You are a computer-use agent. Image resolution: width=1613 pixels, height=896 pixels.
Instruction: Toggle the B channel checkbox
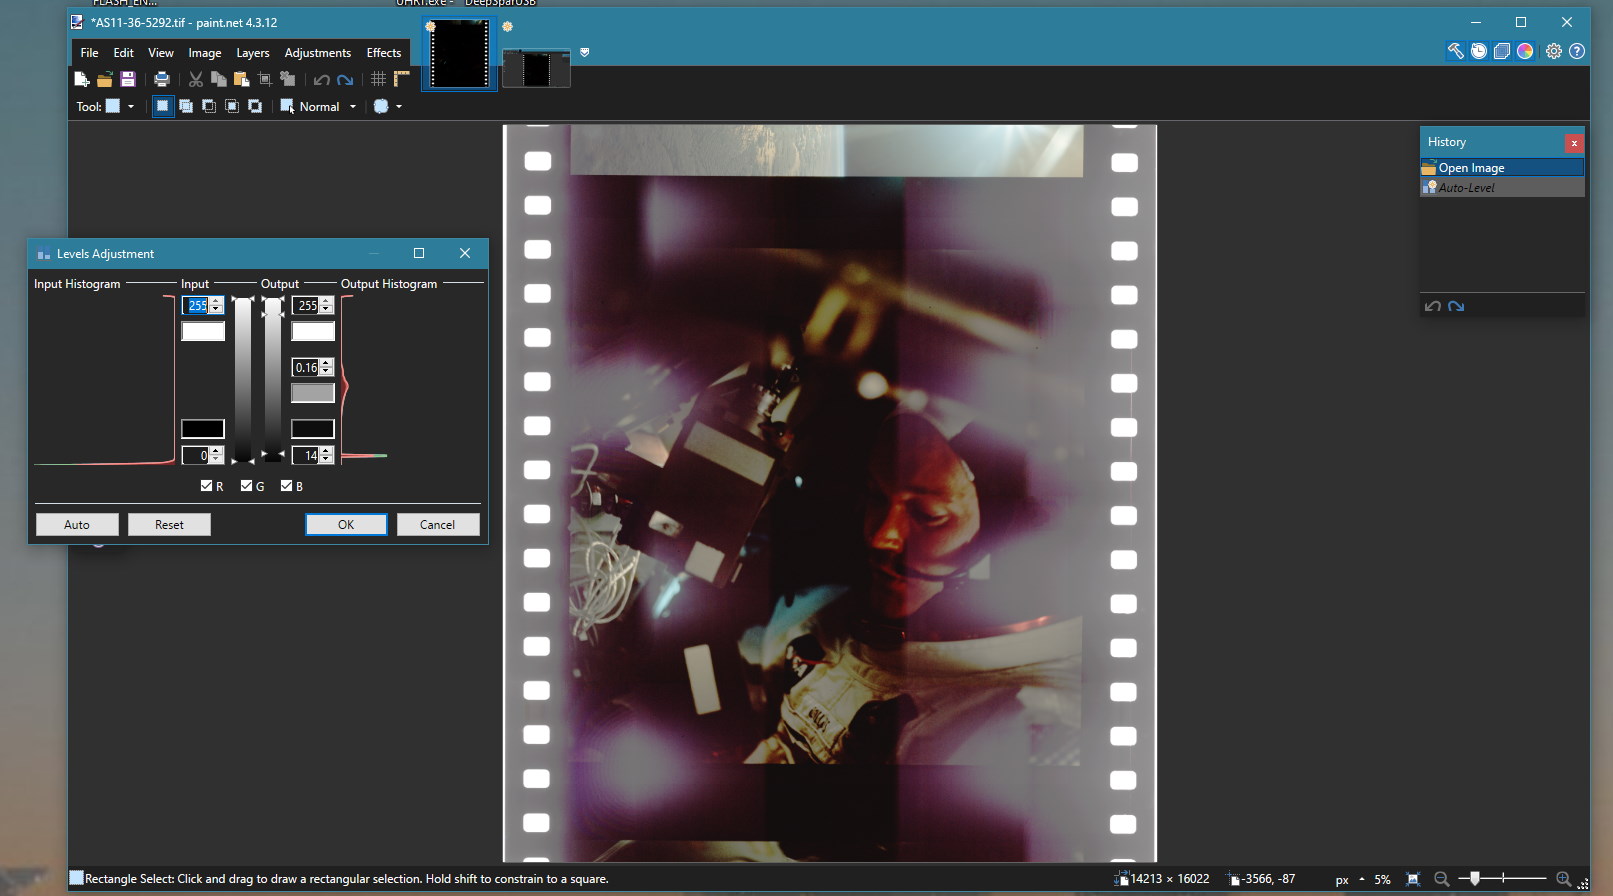(x=286, y=486)
